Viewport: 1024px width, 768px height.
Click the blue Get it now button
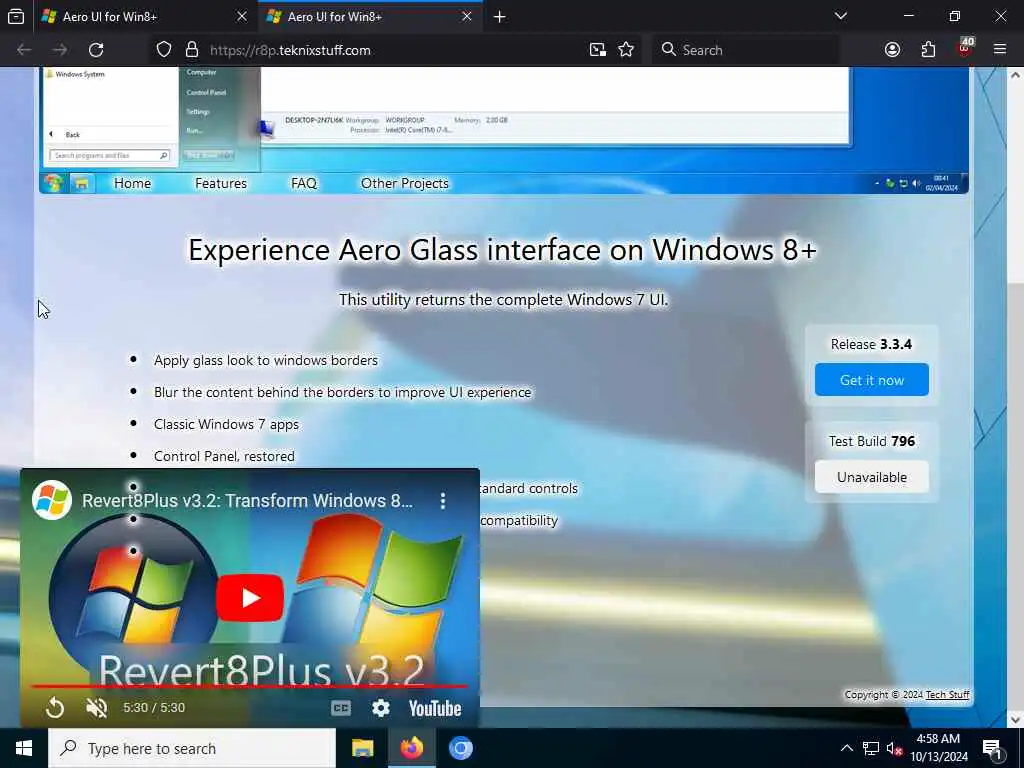872,379
